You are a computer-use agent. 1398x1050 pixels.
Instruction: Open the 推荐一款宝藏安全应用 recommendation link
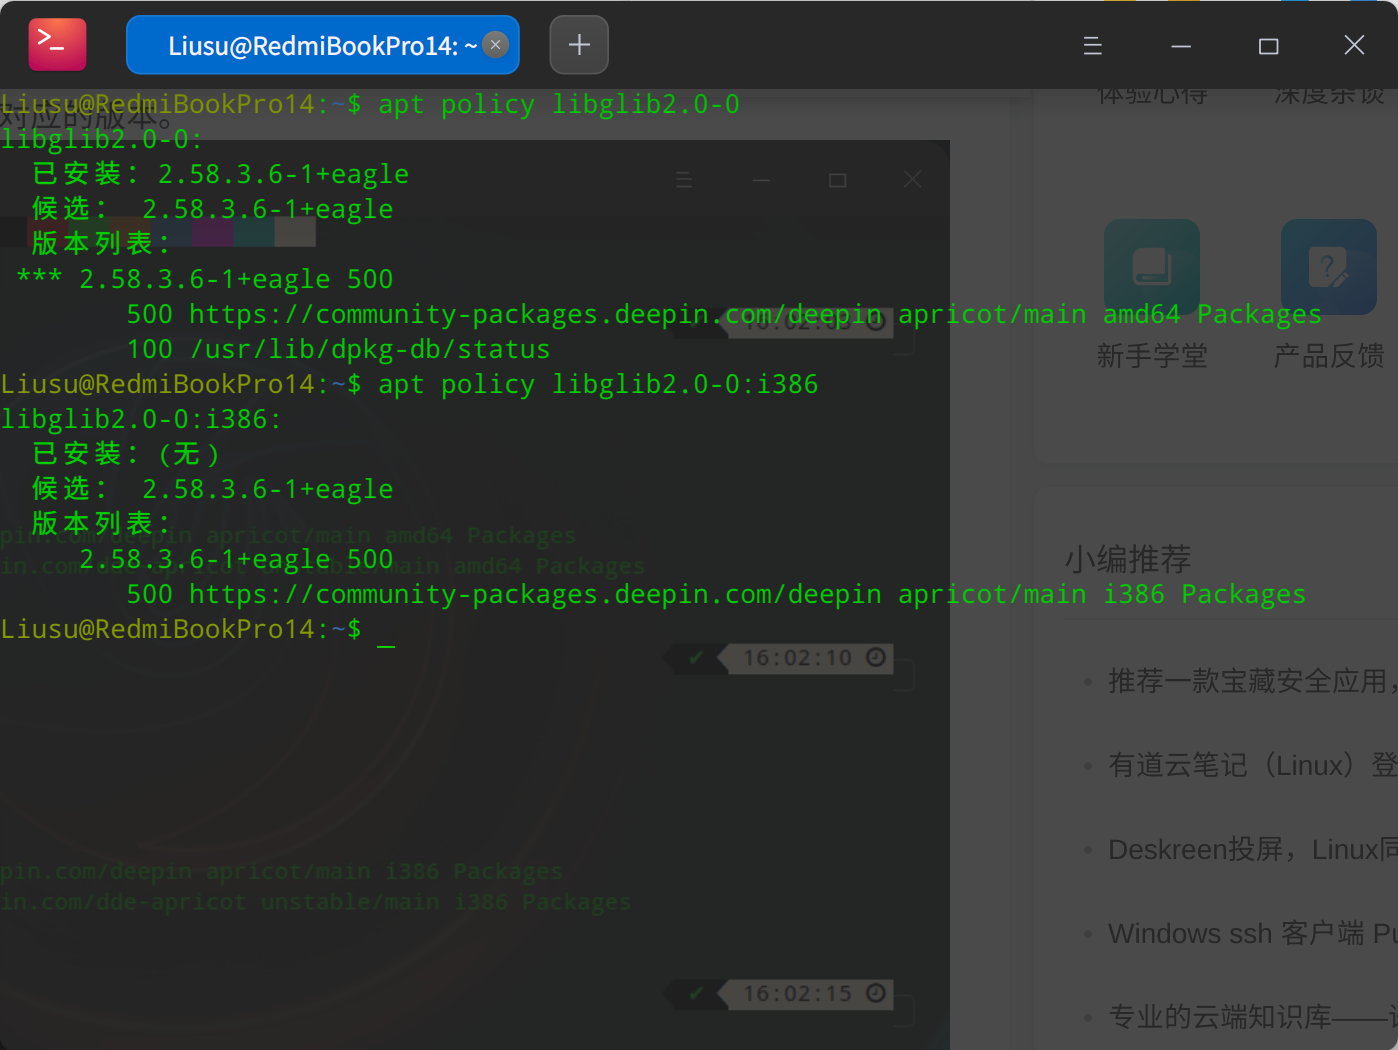tap(1250, 681)
